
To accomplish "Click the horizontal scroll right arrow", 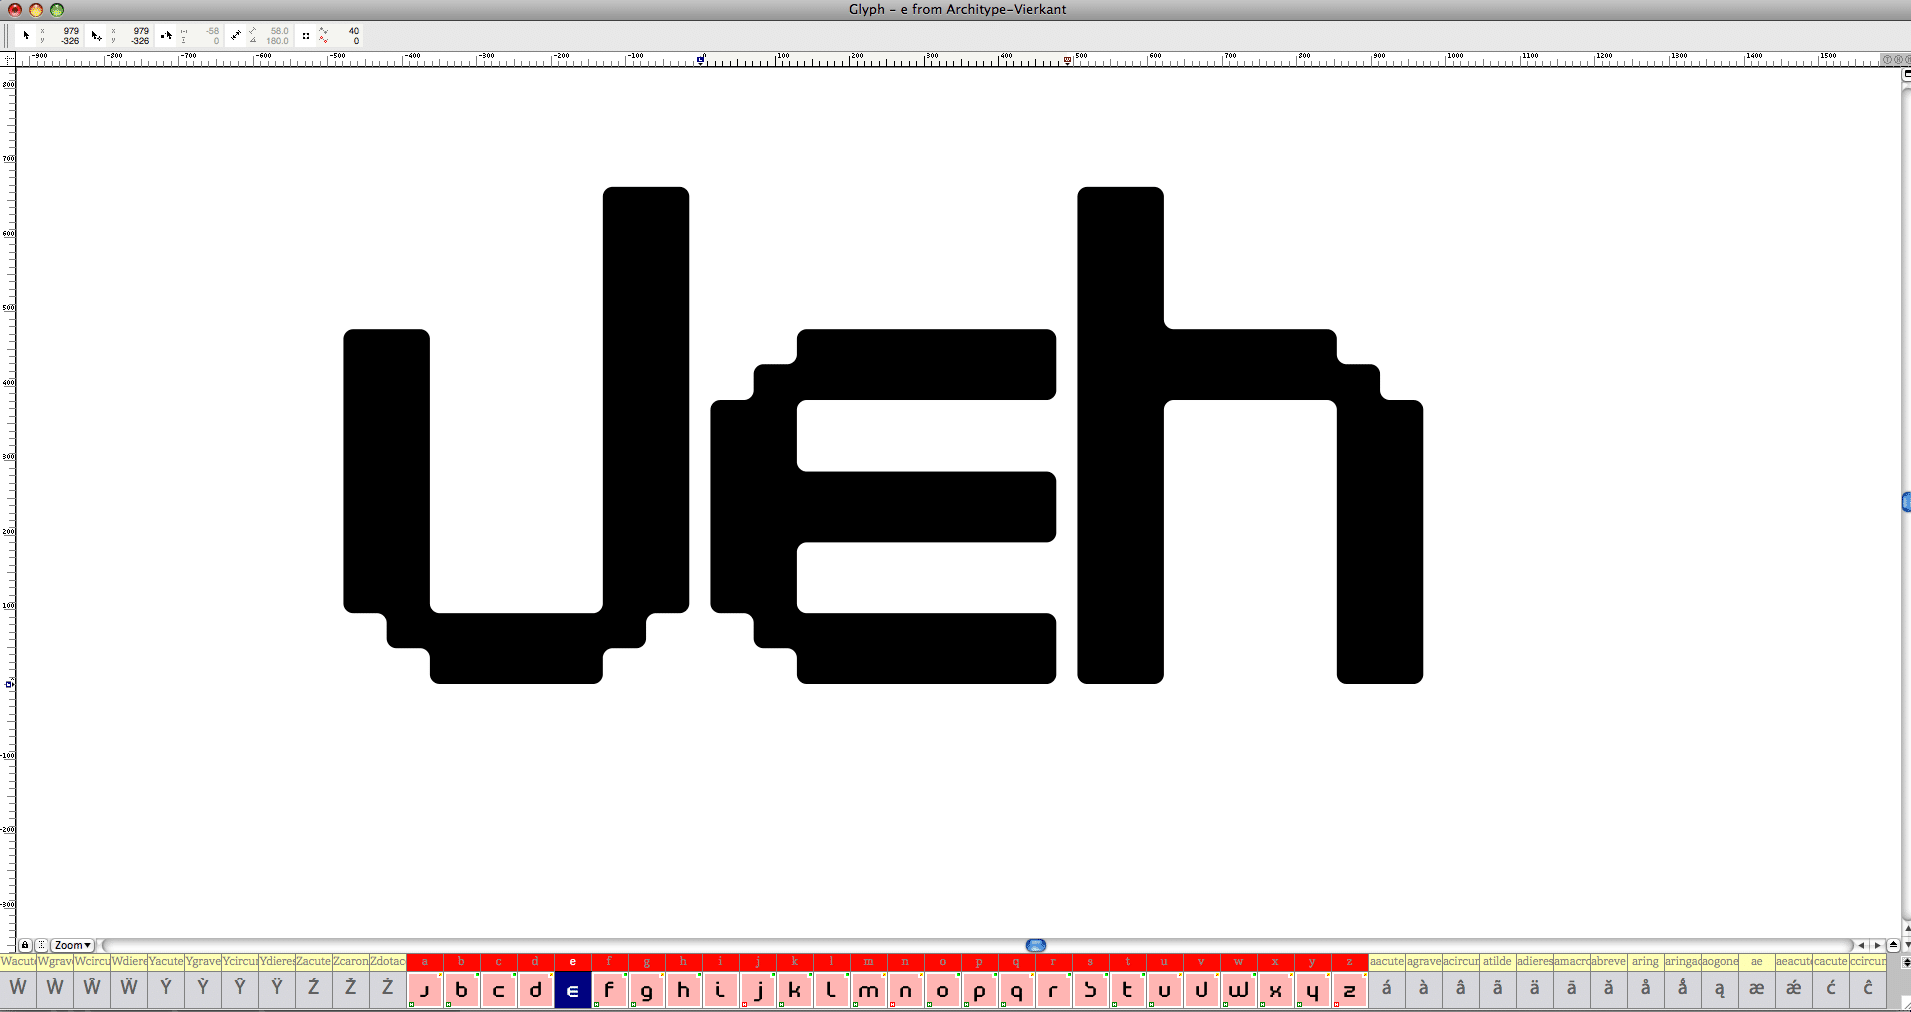I will click(x=1877, y=945).
